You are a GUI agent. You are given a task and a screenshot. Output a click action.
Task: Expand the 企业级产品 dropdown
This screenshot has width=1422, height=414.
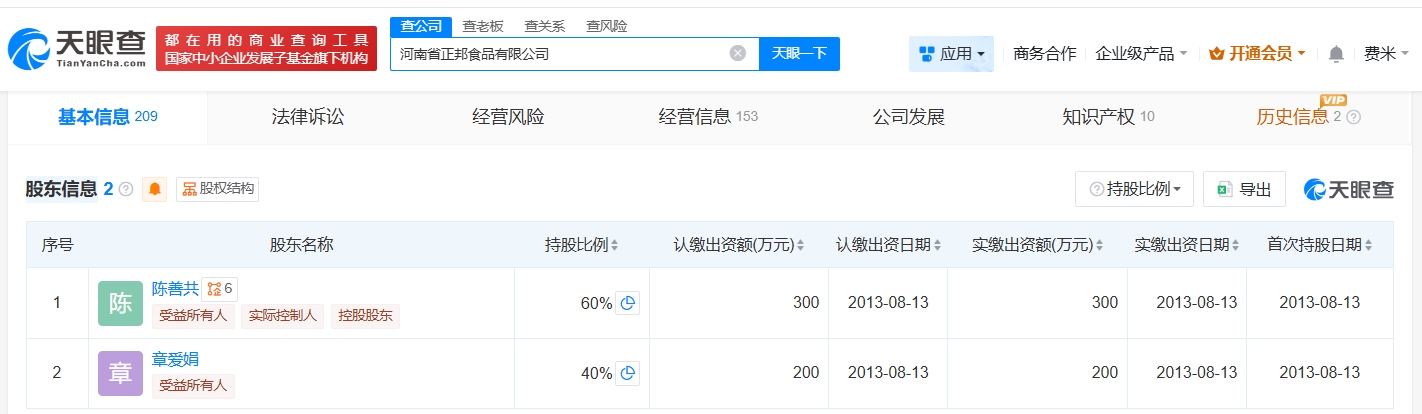(1141, 54)
